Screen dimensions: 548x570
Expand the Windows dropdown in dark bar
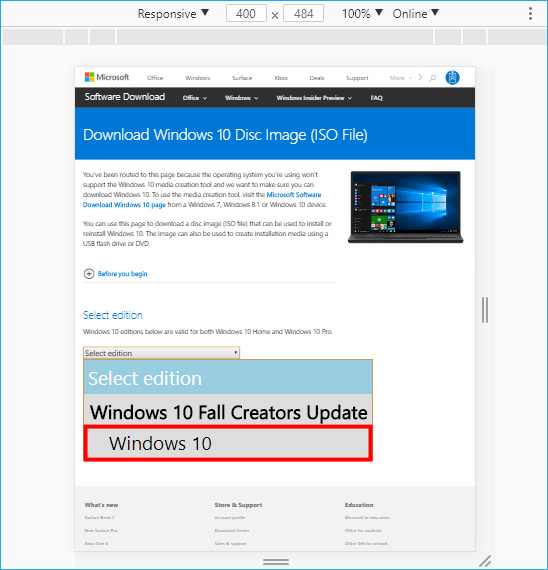(x=241, y=98)
